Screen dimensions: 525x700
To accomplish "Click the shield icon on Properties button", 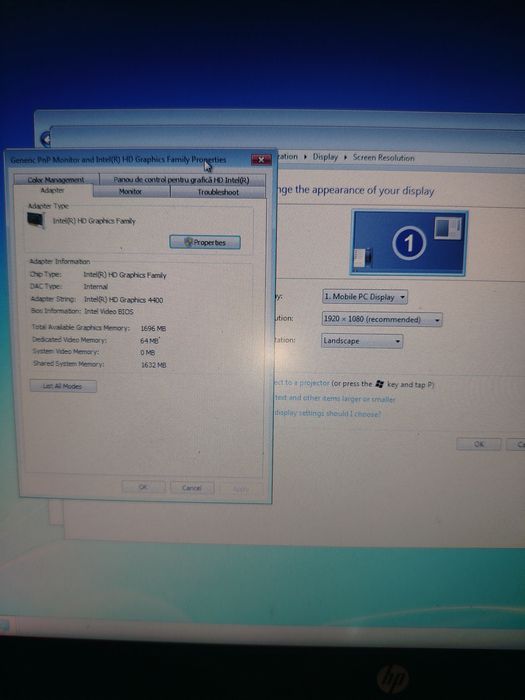I will pos(188,242).
